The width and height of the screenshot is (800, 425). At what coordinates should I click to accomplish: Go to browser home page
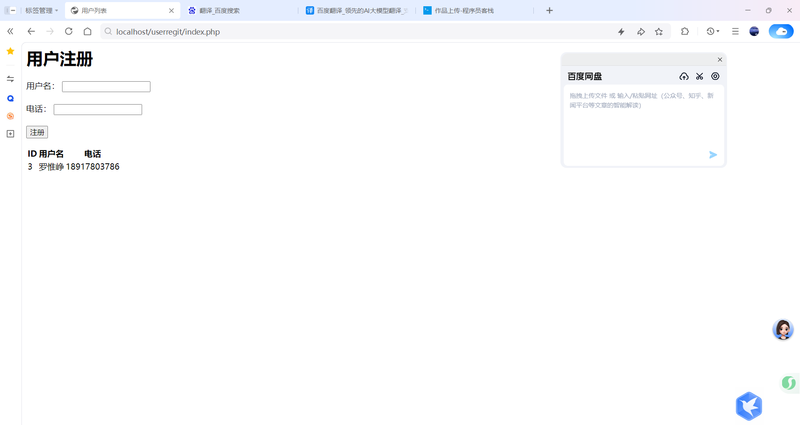pos(87,32)
